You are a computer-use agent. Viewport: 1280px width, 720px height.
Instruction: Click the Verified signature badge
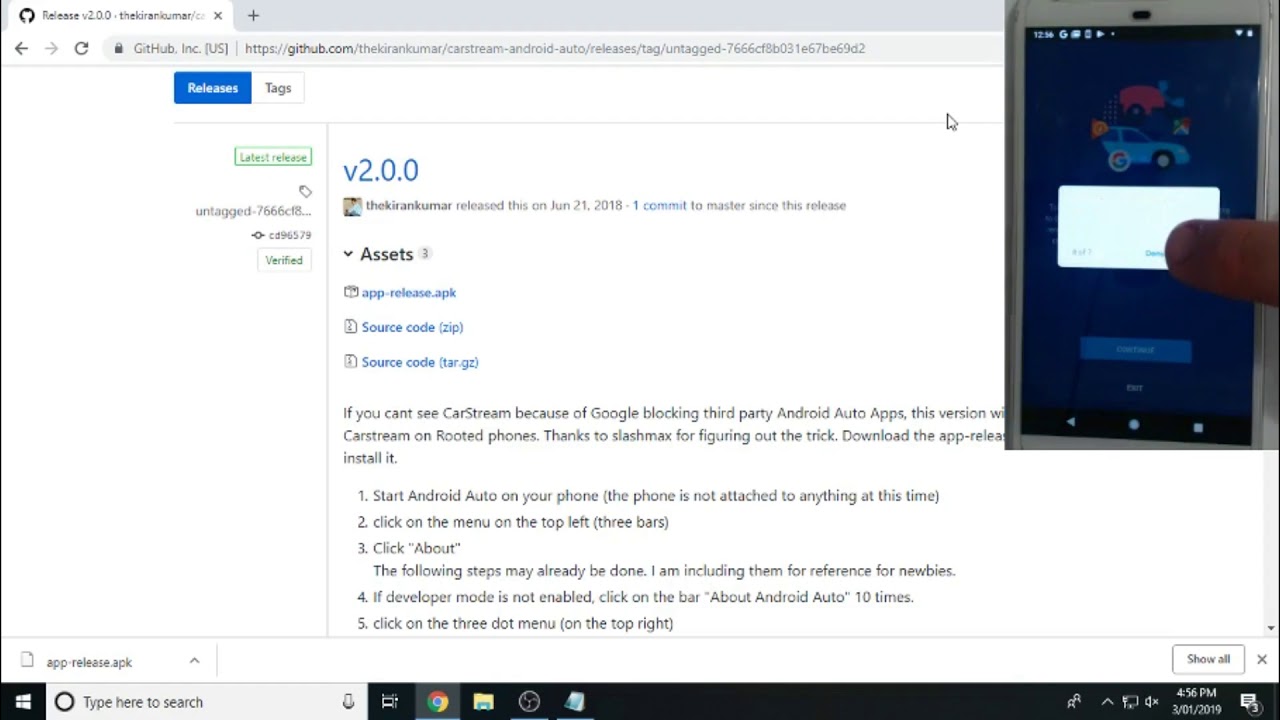click(x=284, y=260)
